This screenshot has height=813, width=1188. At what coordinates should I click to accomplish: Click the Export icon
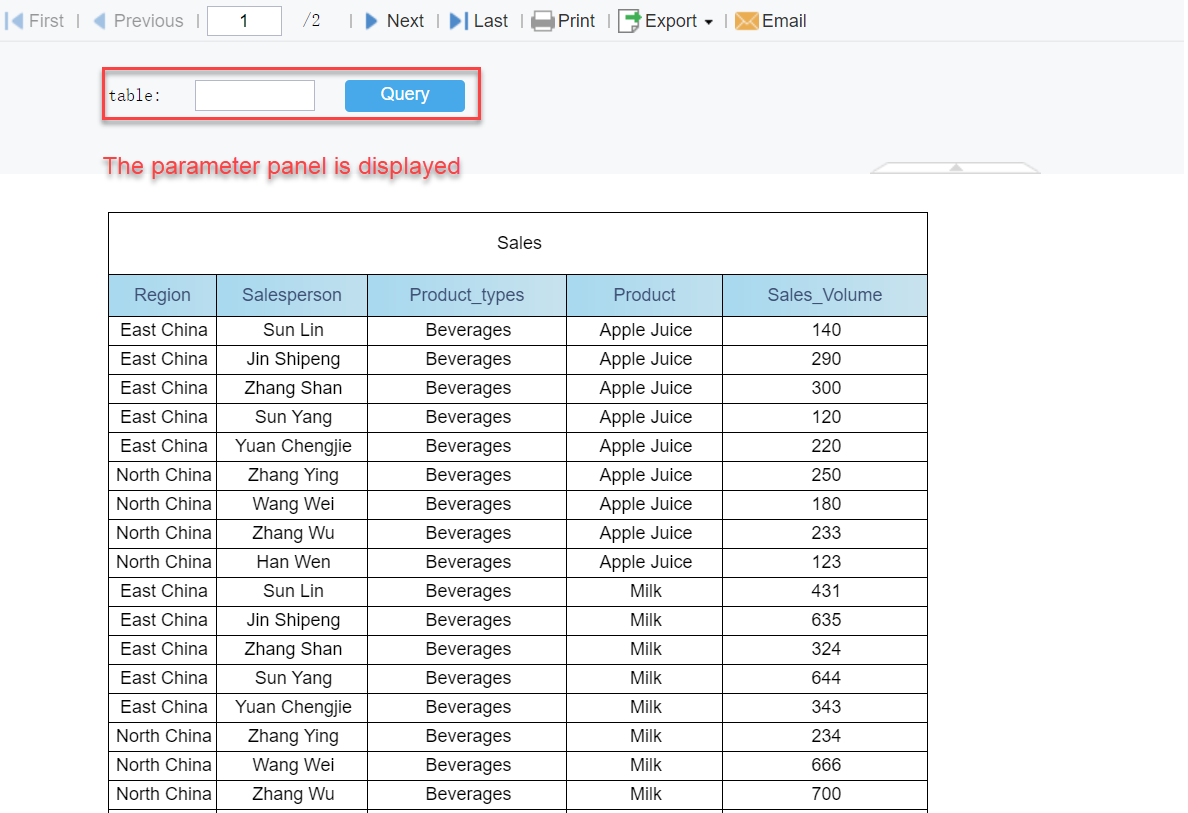[631, 20]
